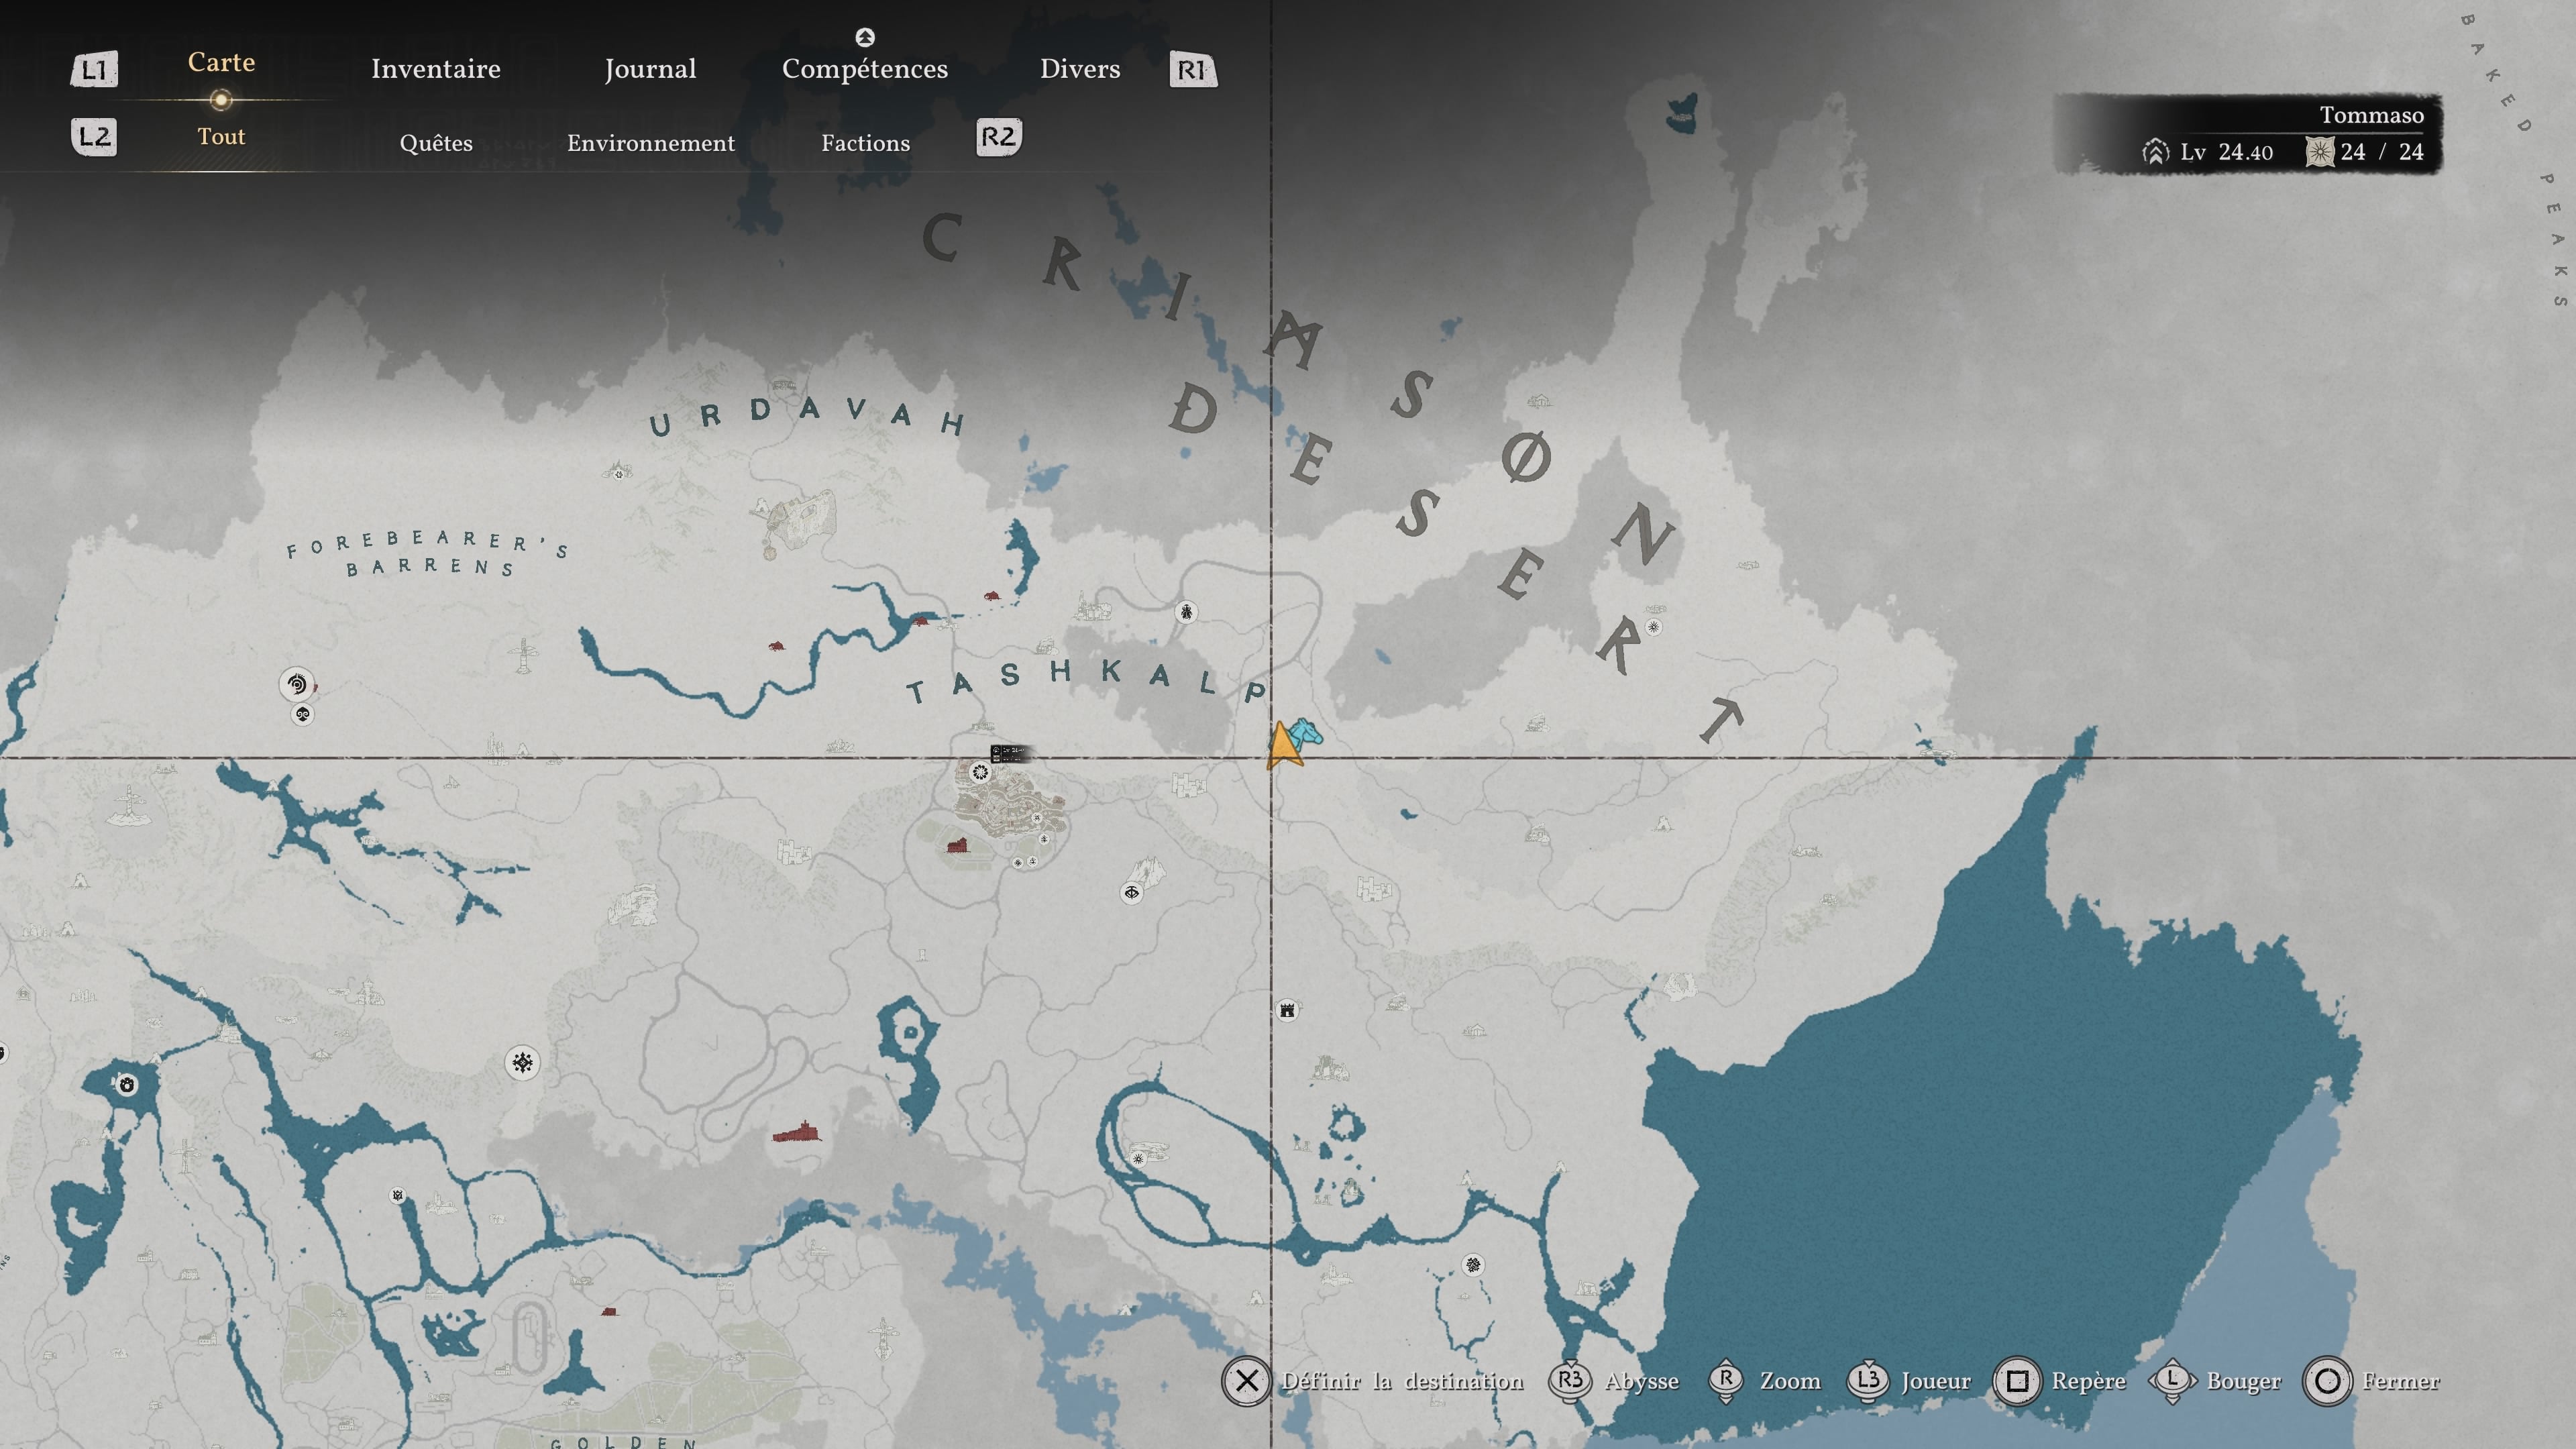Select the Divers tab
2576x1449 pixels.
1080,69
